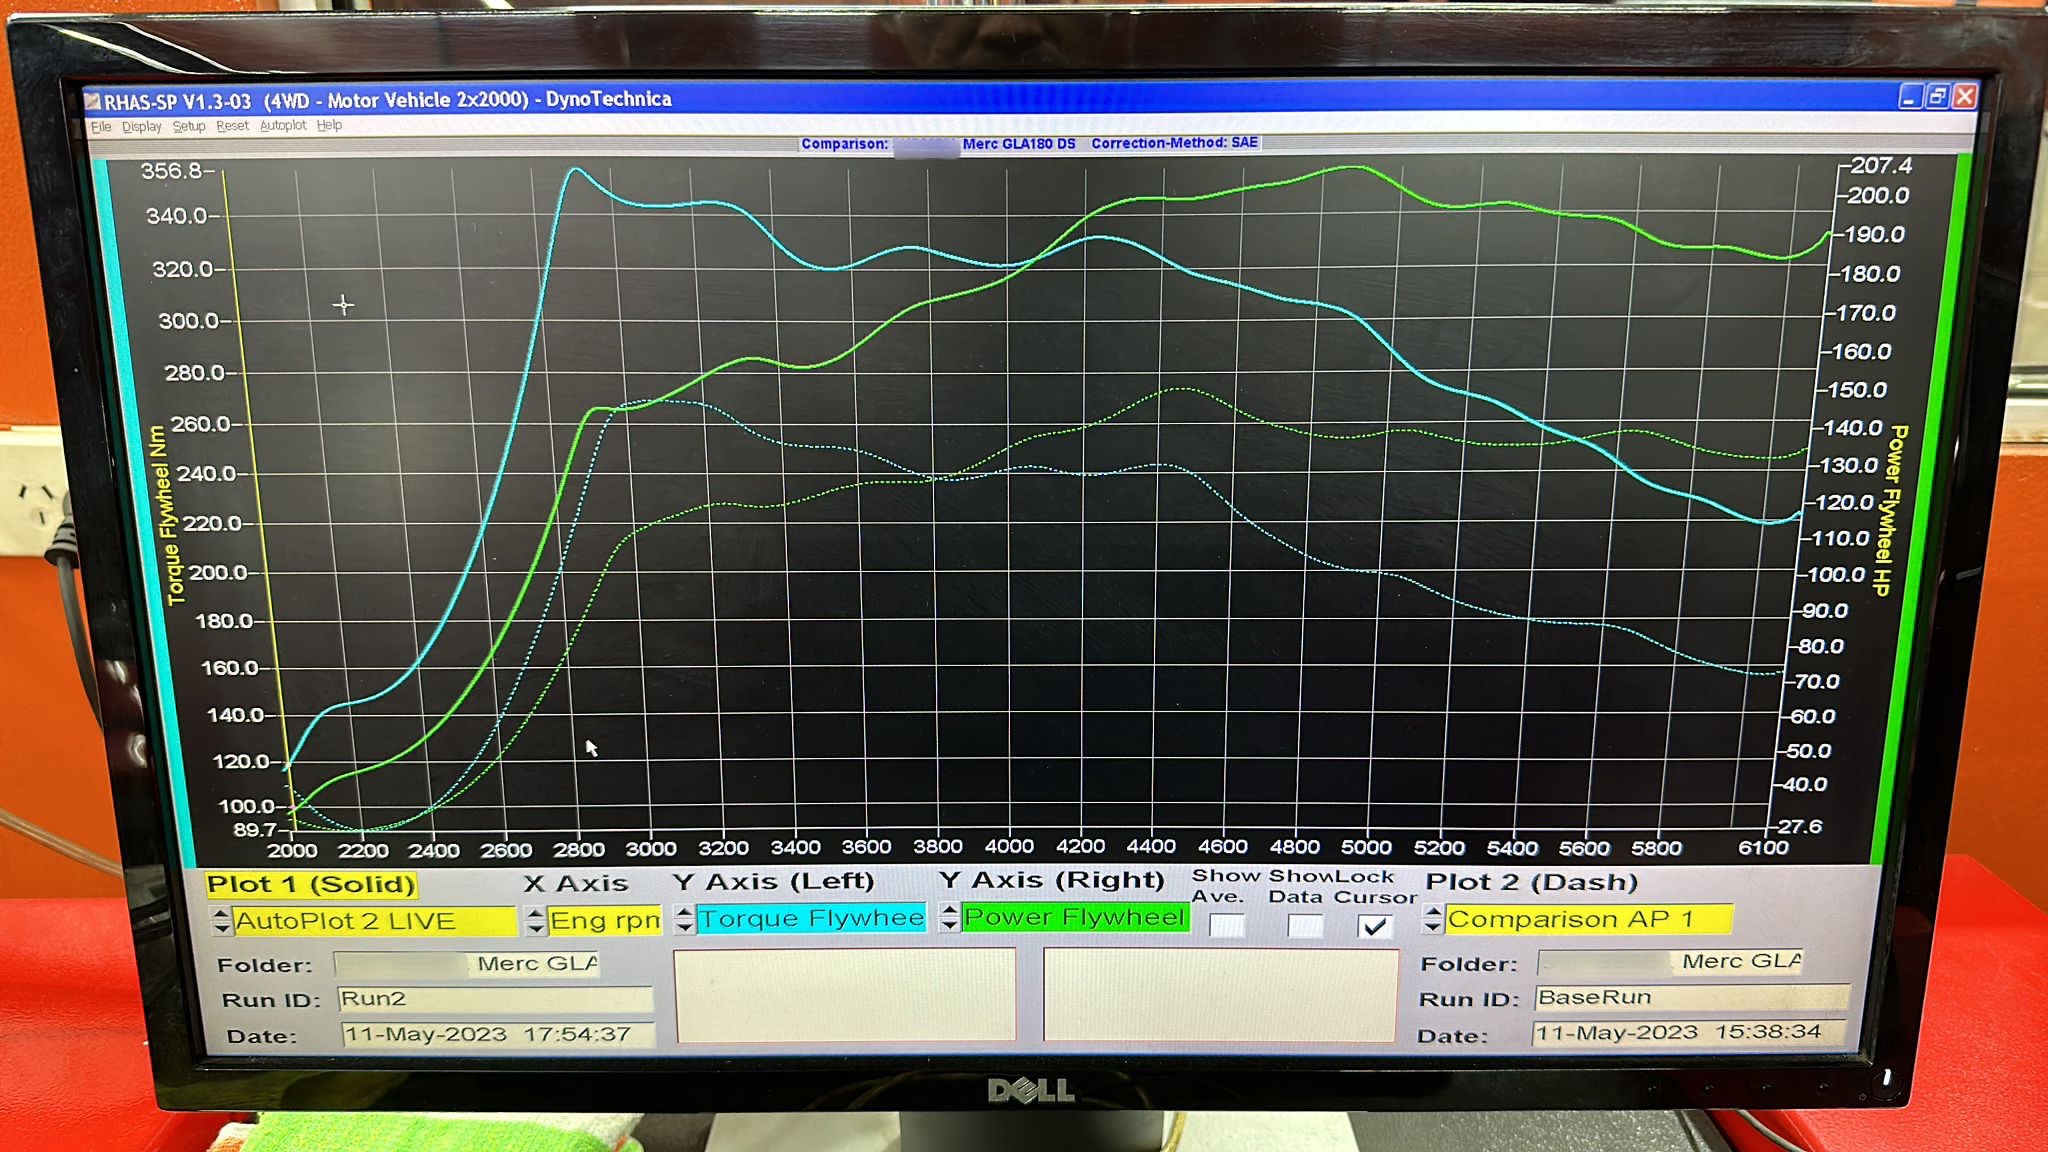Select the Comparison AP 1 plot field
2048x1152 pixels.
[1588, 918]
